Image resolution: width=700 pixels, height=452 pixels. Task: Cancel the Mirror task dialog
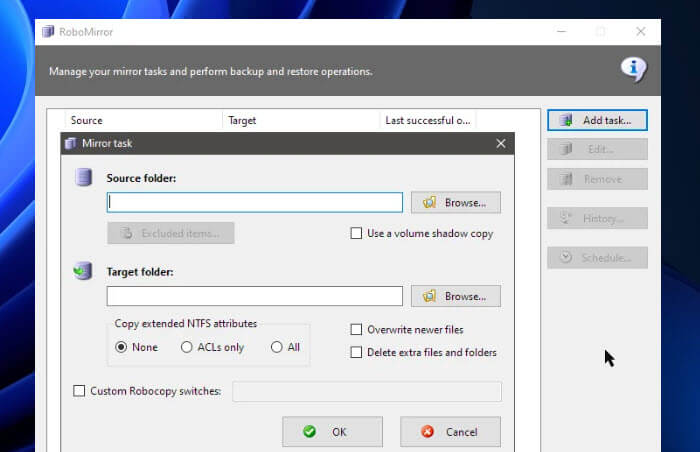point(450,432)
